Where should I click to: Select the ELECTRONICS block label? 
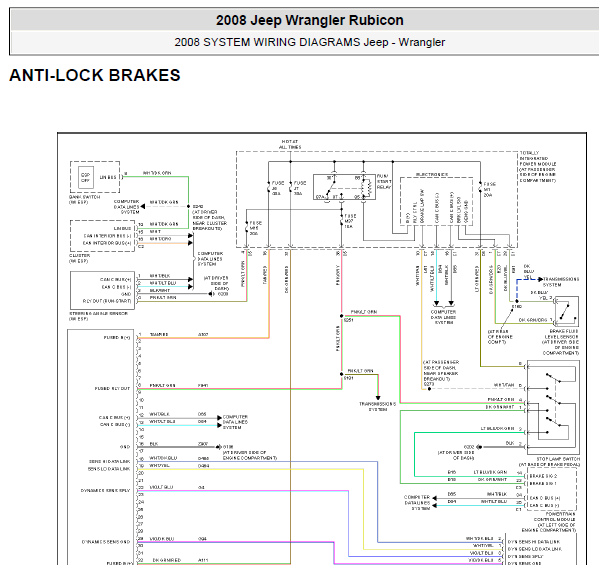click(x=432, y=175)
